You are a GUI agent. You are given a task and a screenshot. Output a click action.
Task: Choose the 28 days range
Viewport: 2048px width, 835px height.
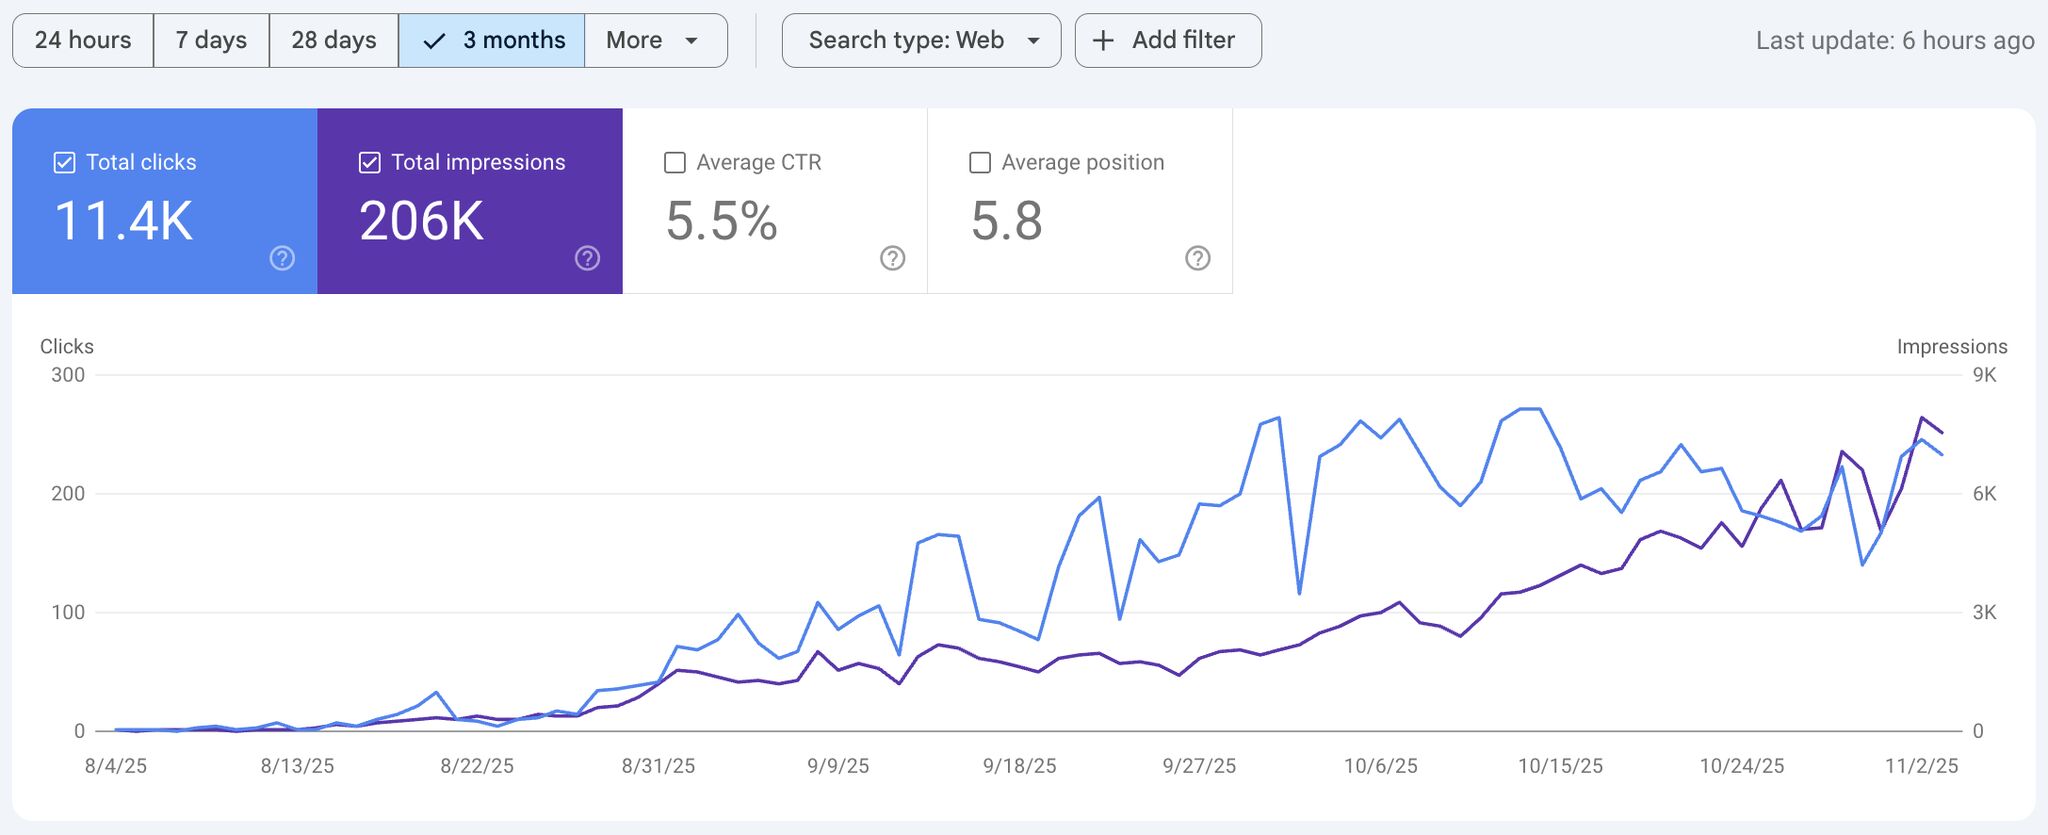click(334, 41)
